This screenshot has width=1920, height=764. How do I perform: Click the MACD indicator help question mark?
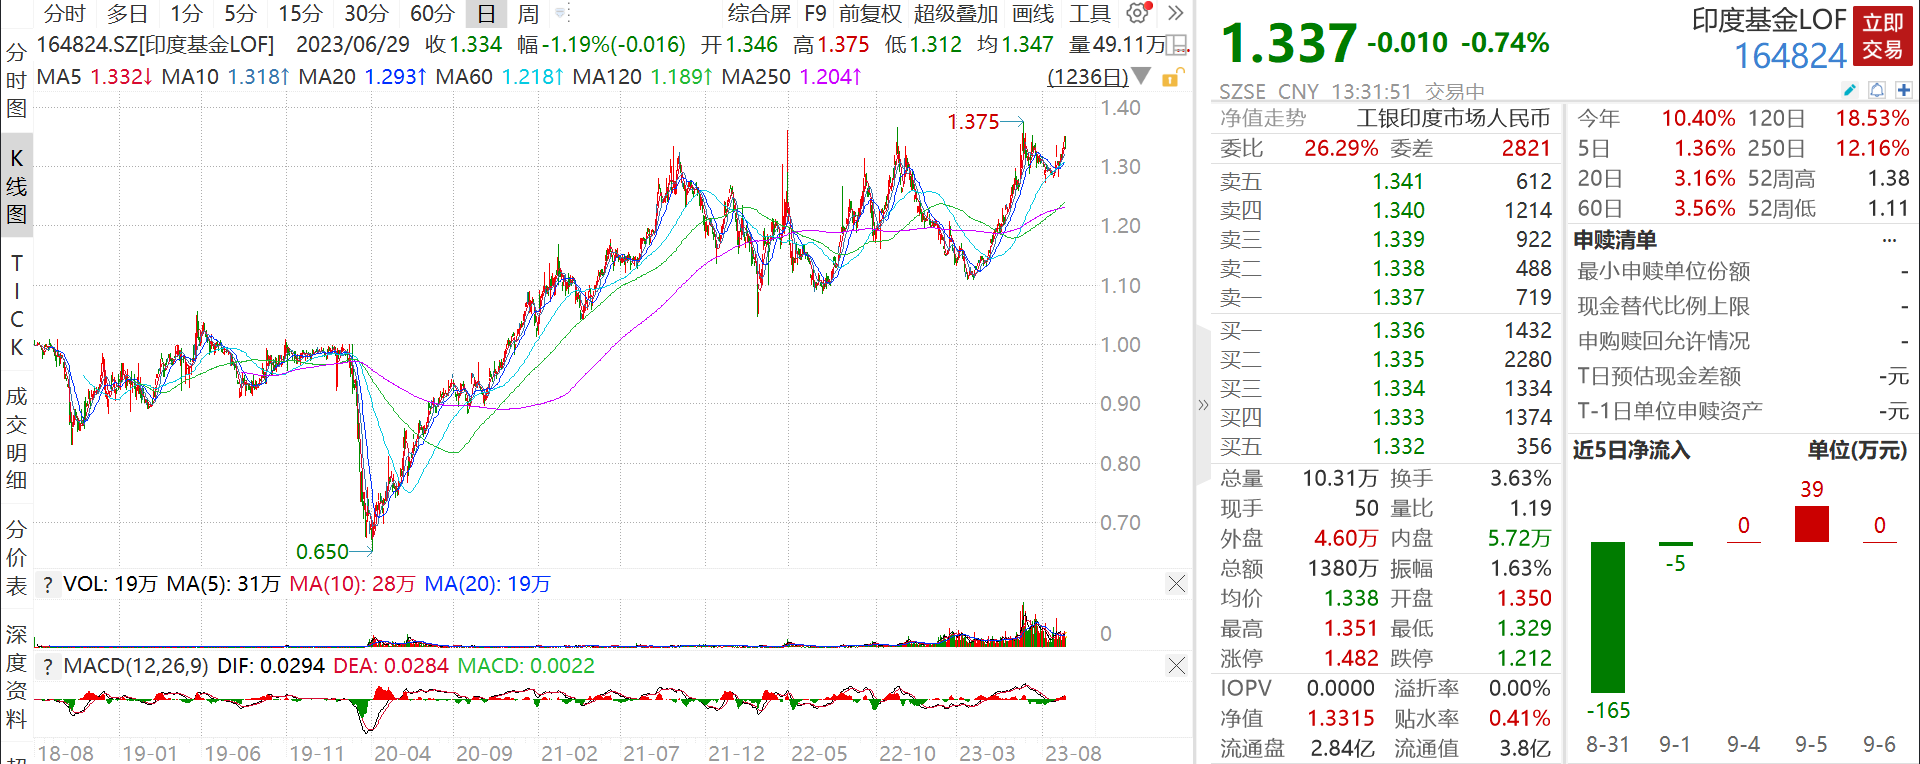(47, 667)
